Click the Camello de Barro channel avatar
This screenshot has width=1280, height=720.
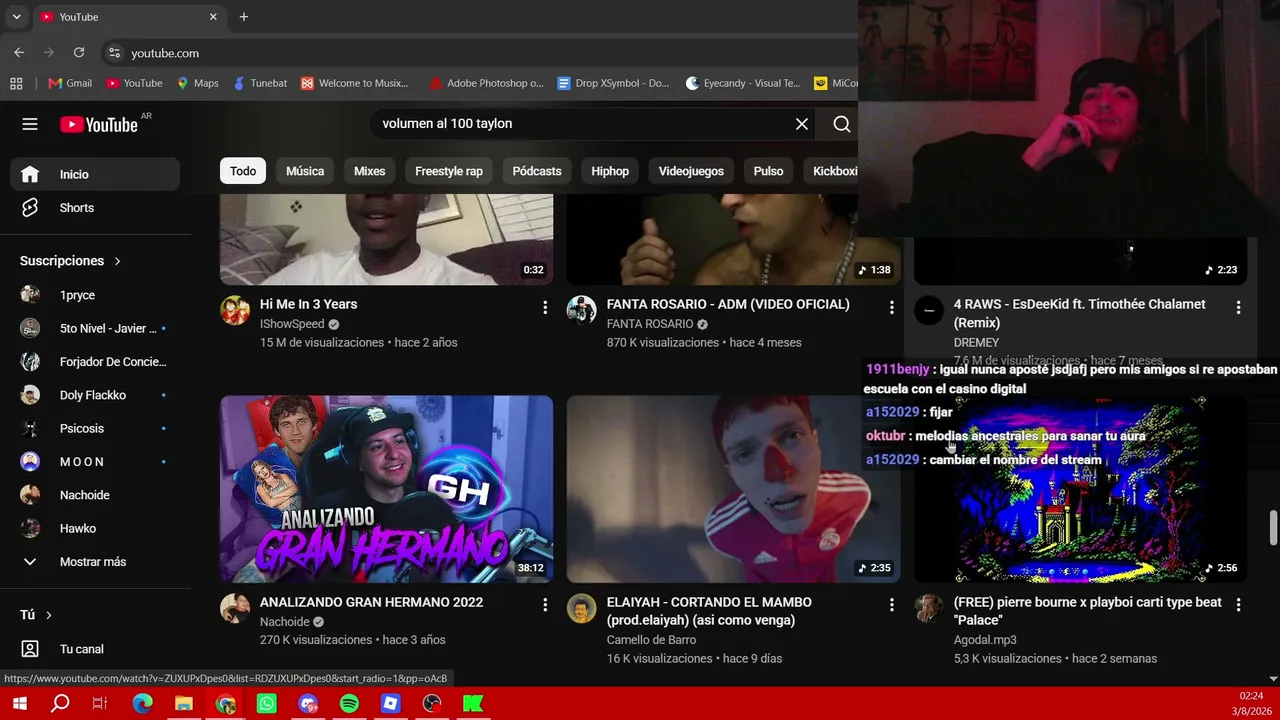[582, 608]
